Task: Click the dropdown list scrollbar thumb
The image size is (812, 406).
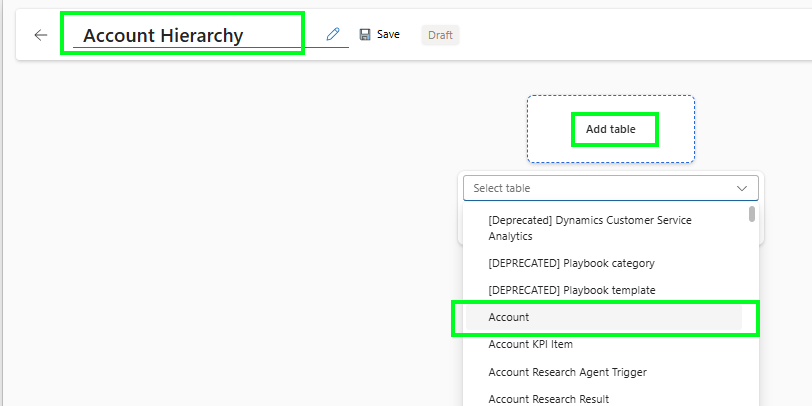Action: (752, 213)
